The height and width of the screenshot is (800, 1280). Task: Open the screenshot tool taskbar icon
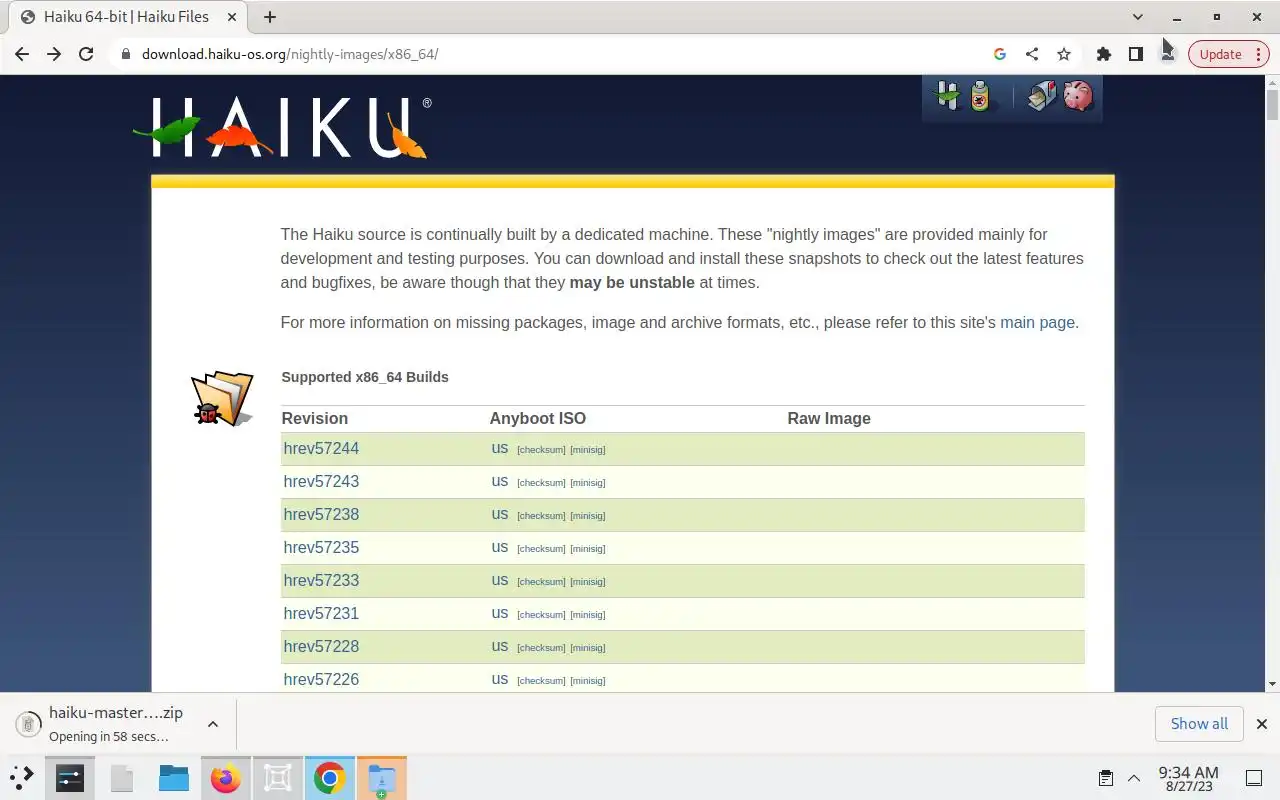278,777
